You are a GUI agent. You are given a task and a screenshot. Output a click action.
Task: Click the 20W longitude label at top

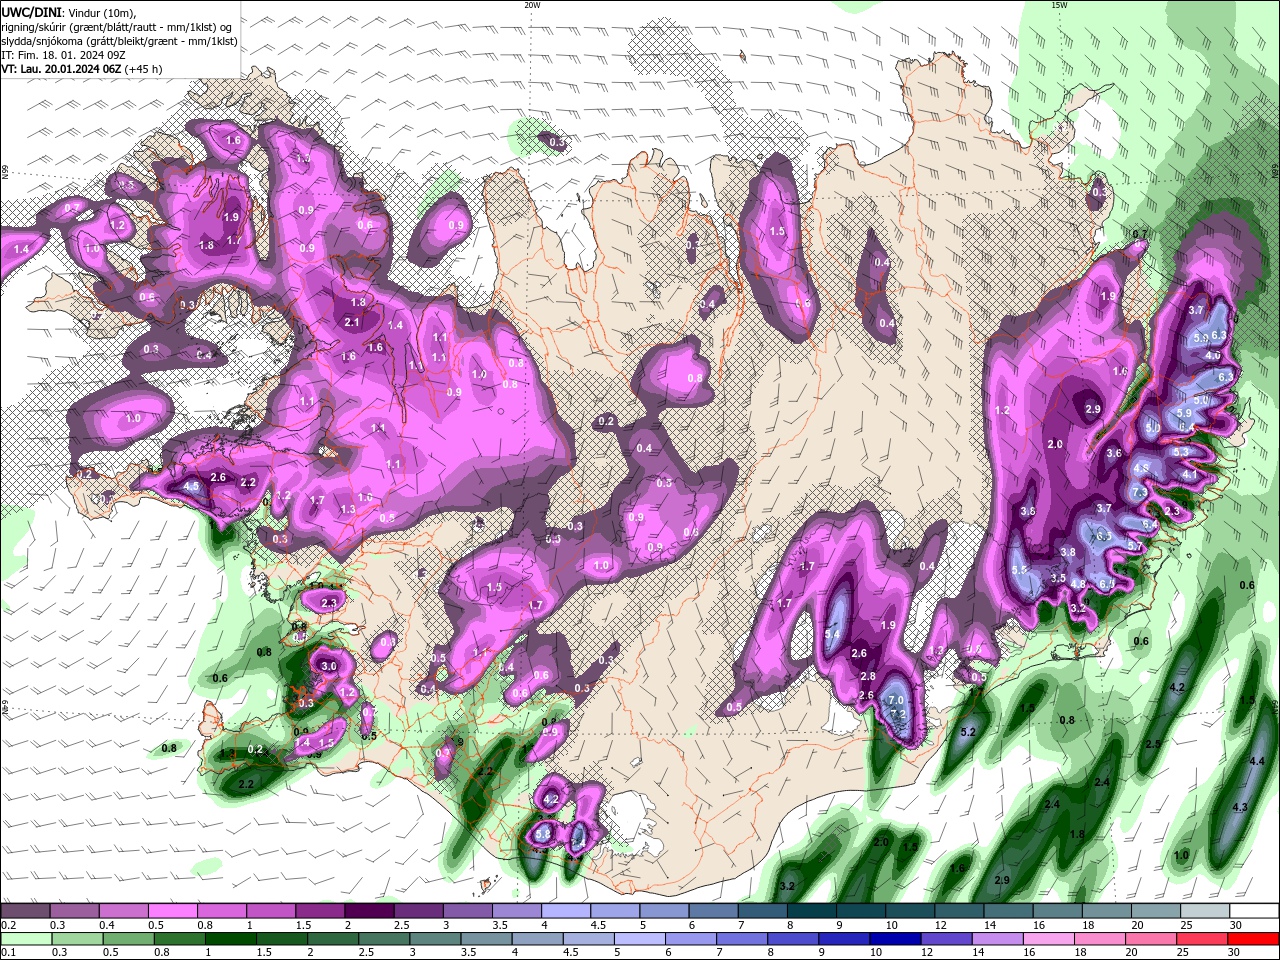coord(532,5)
